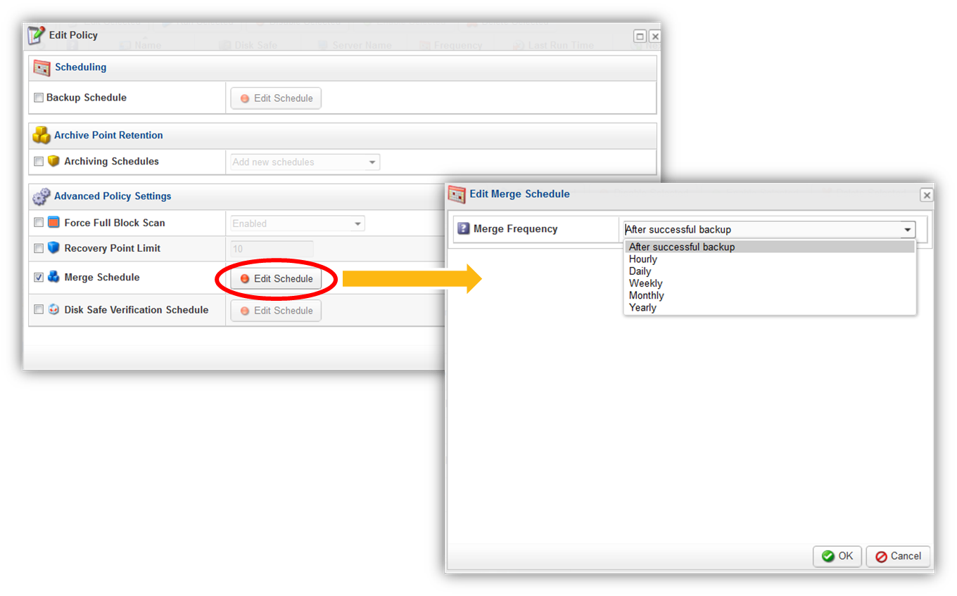The image size is (957, 596).
Task: Check the Force Full Block Scan checkbox
Action: (38, 223)
